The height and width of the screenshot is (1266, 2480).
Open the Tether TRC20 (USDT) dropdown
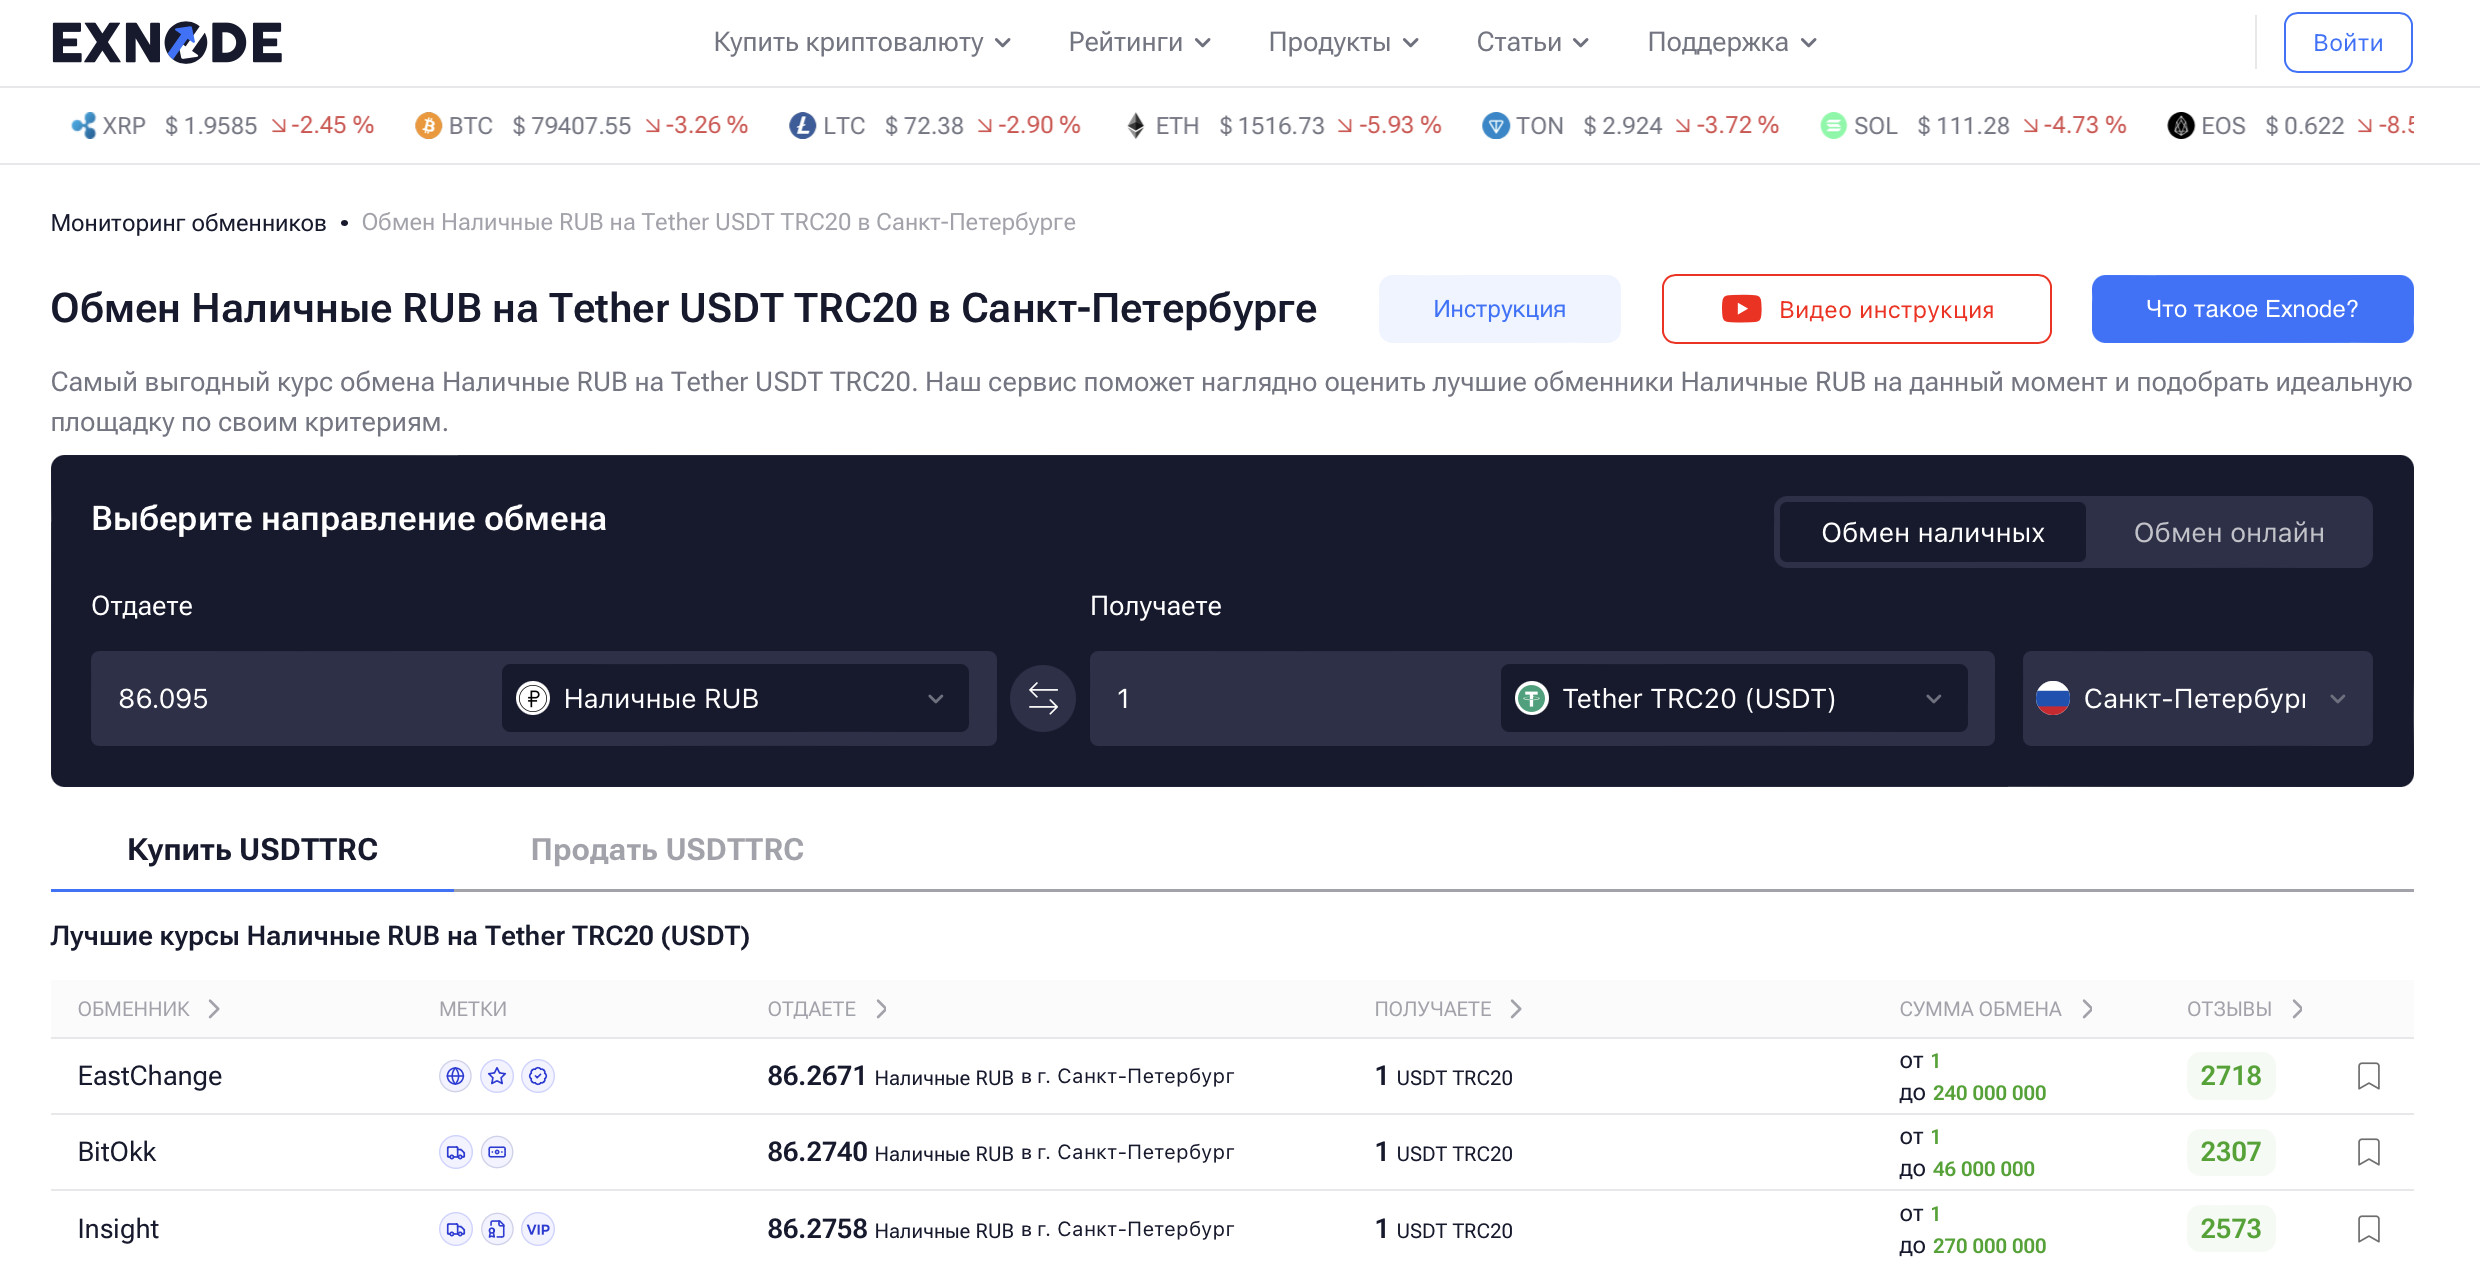click(x=1733, y=698)
